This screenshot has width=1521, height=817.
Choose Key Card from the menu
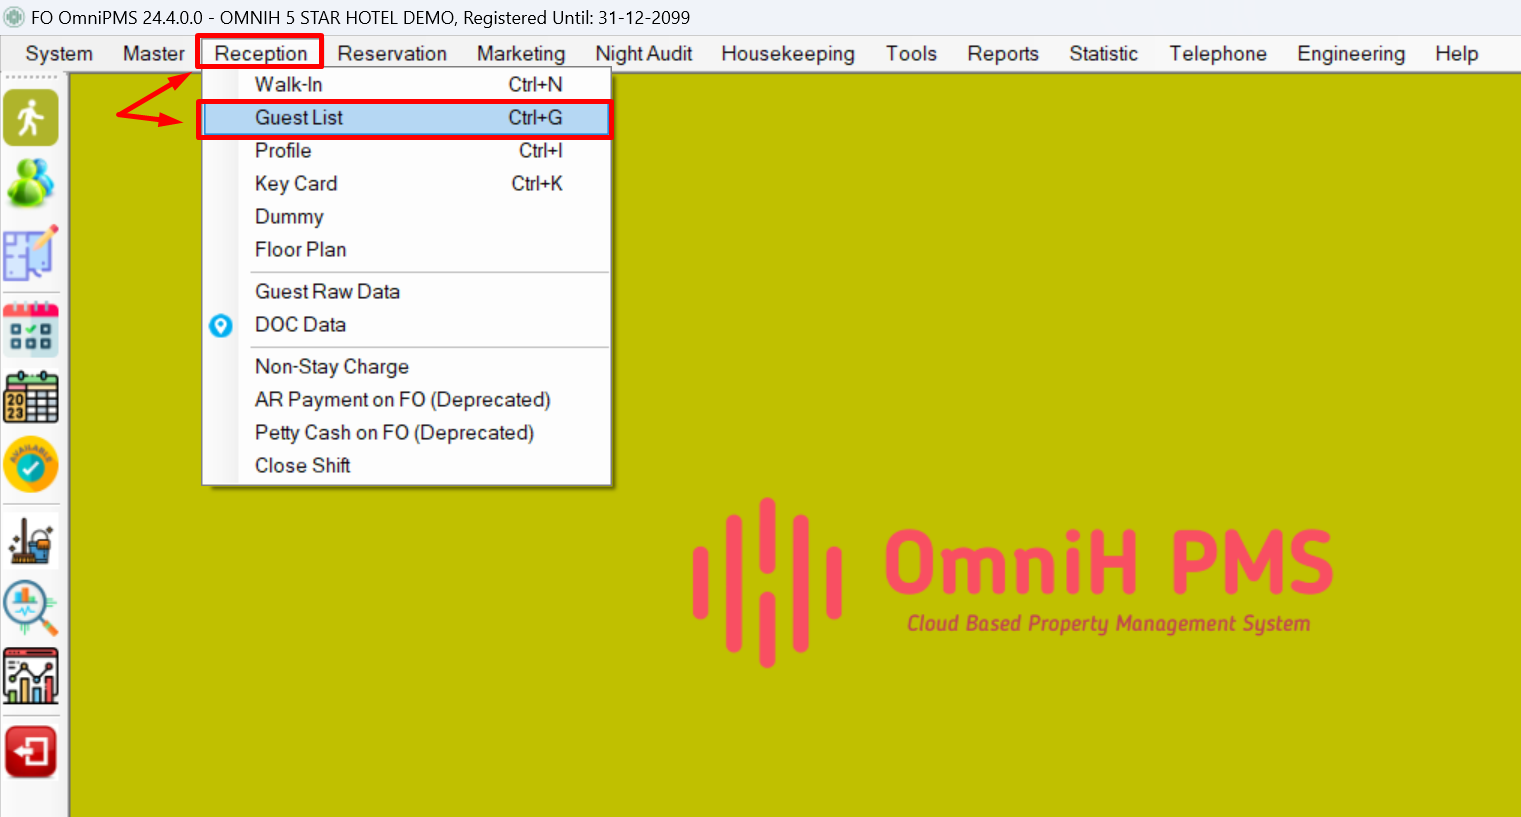pos(406,184)
